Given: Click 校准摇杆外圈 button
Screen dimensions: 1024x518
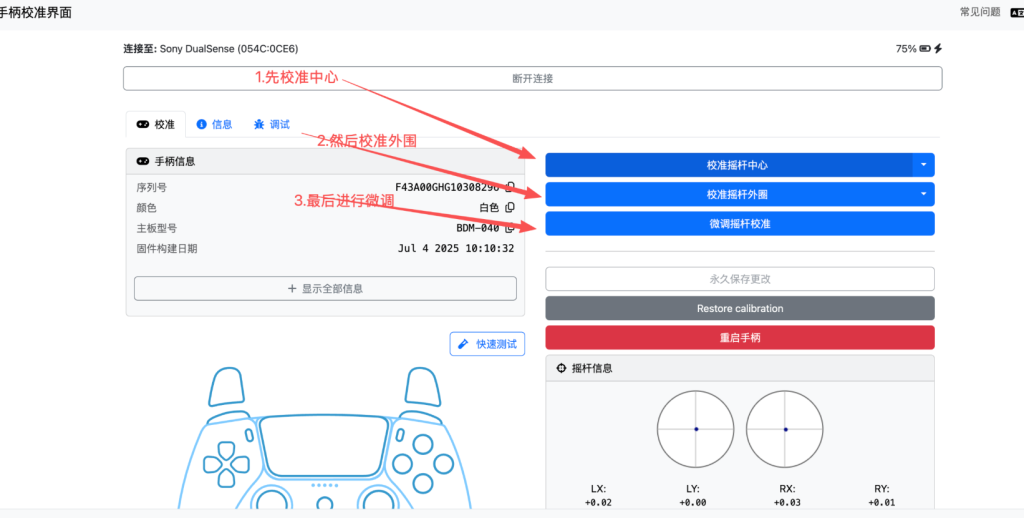Looking at the screenshot, I should click(729, 194).
